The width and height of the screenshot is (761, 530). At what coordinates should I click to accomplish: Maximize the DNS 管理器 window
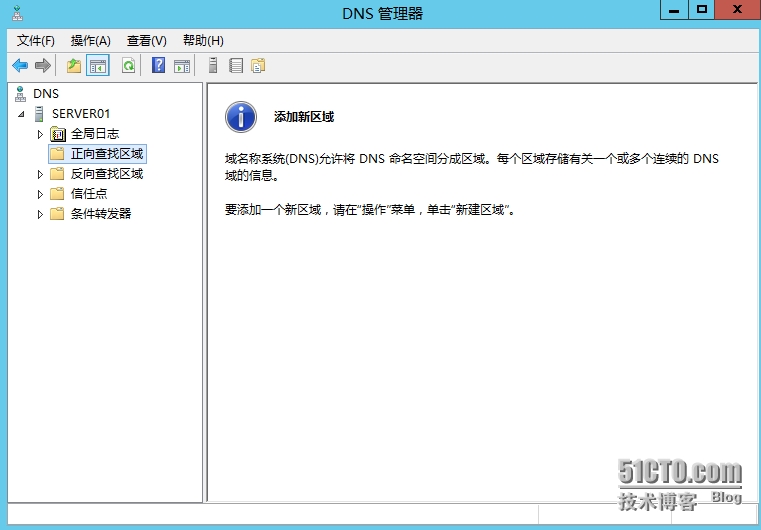702,10
